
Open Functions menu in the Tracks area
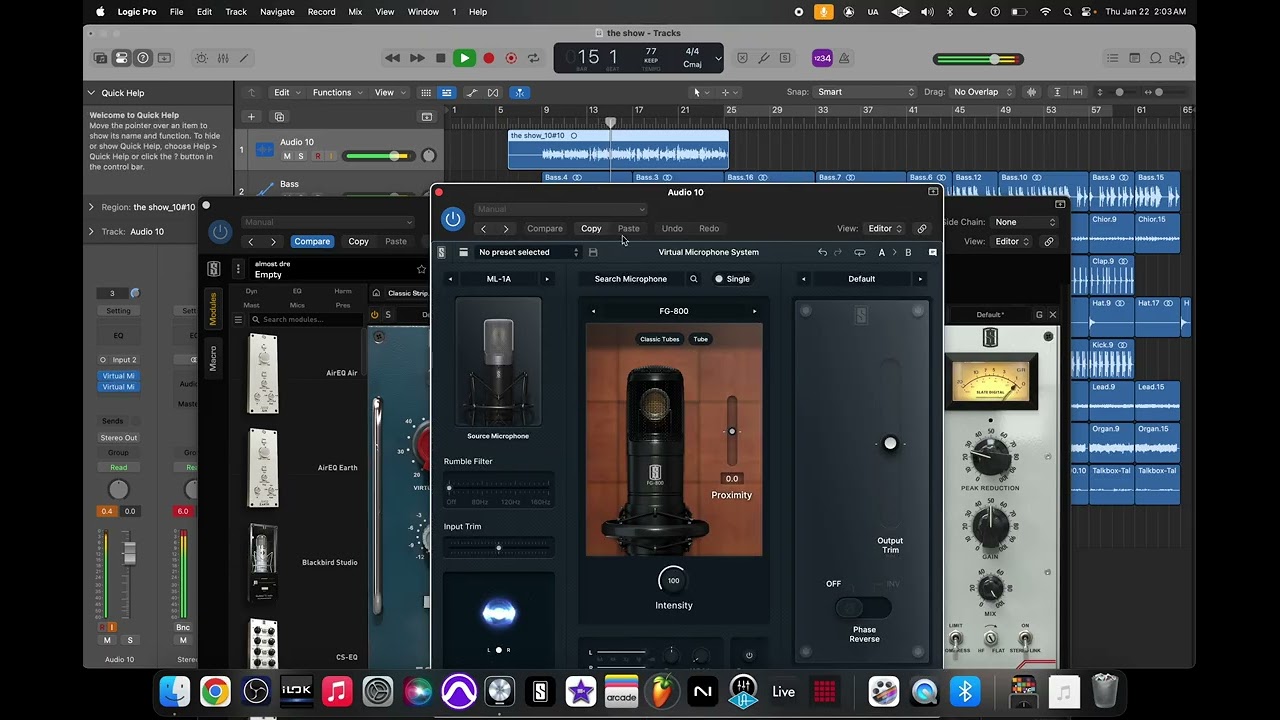tap(337, 93)
